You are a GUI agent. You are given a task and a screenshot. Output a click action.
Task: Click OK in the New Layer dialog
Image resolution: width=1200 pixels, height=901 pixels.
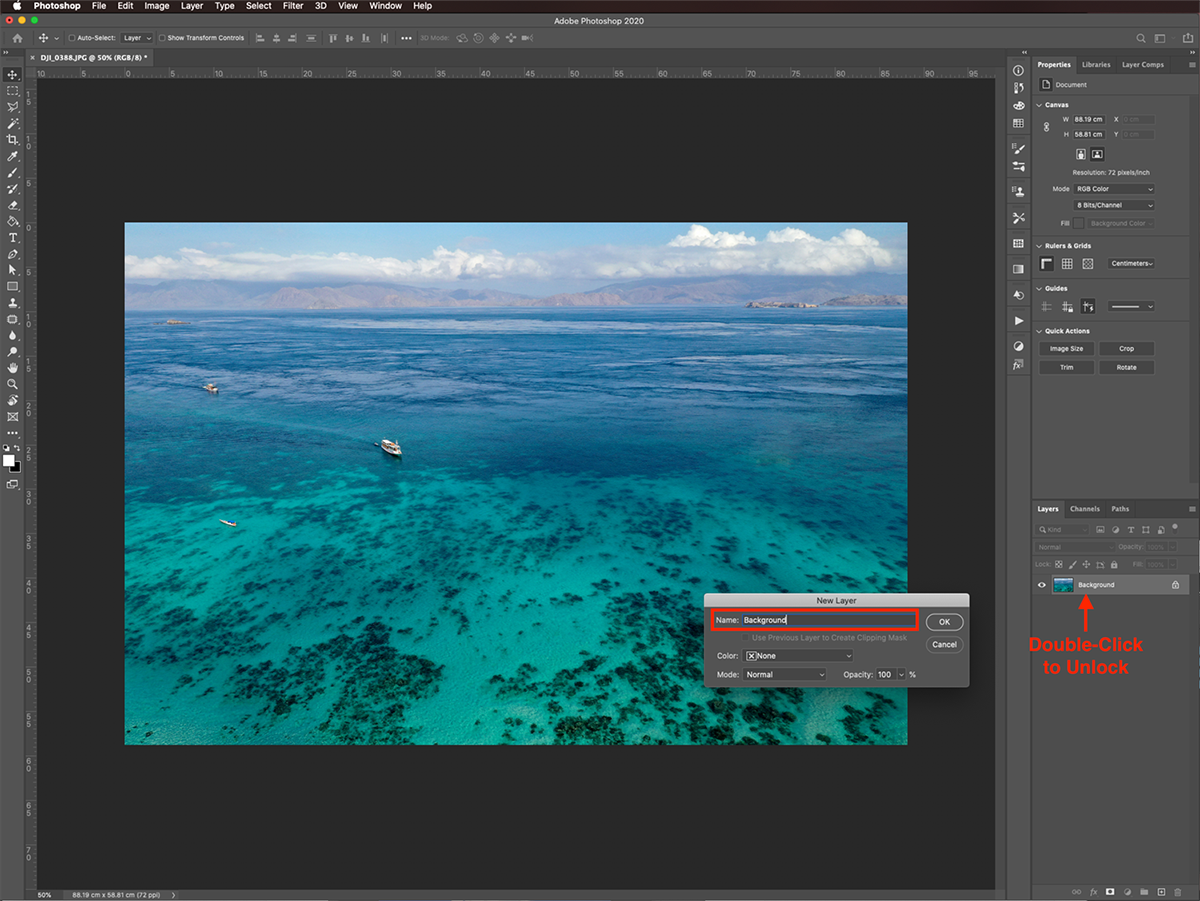(x=944, y=622)
